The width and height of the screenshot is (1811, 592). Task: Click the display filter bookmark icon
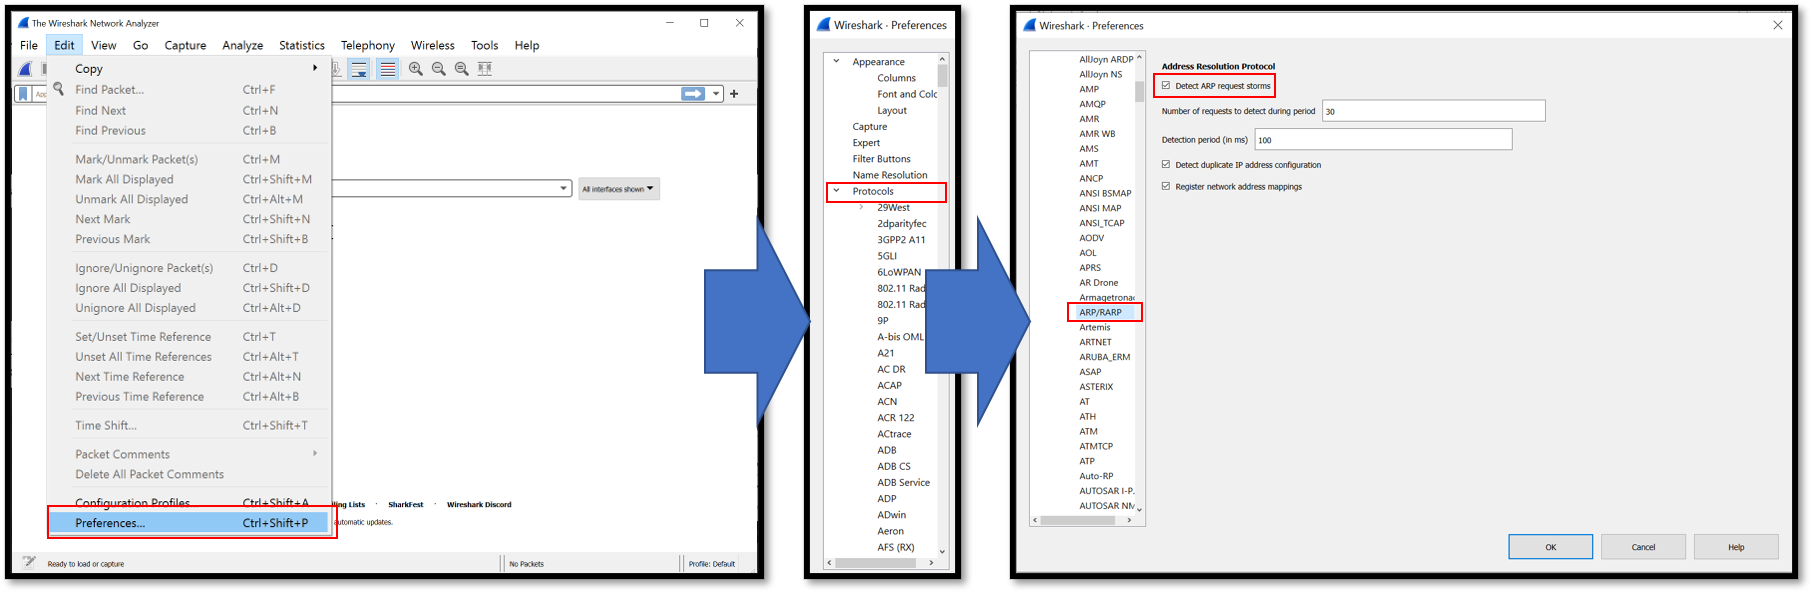coord(23,94)
